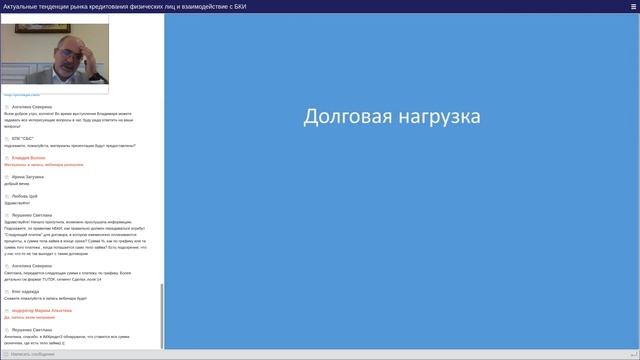This screenshot has height=360, width=640.
Task: Open the hamburger menu in the title bar
Action: (x=633, y=7)
